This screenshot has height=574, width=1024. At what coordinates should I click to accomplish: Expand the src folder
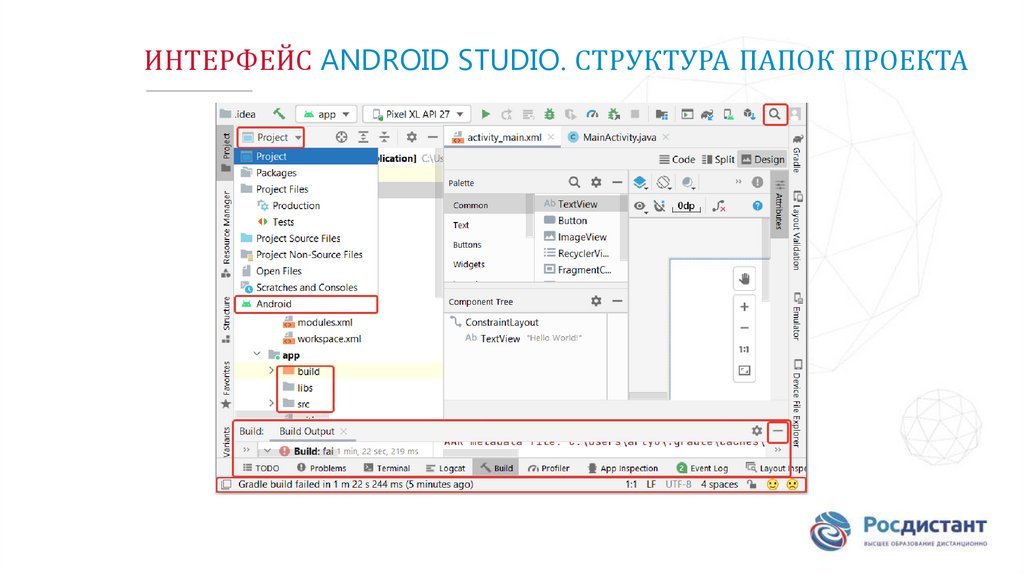271,404
